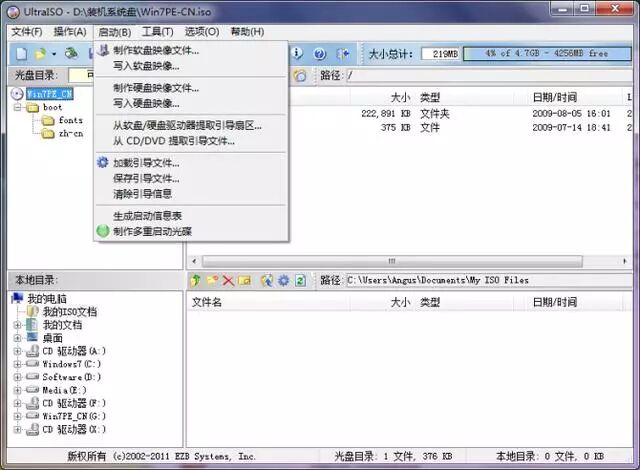Expand the Software (D:) drive node
Image resolution: width=640 pixels, height=470 pixels.
17,377
